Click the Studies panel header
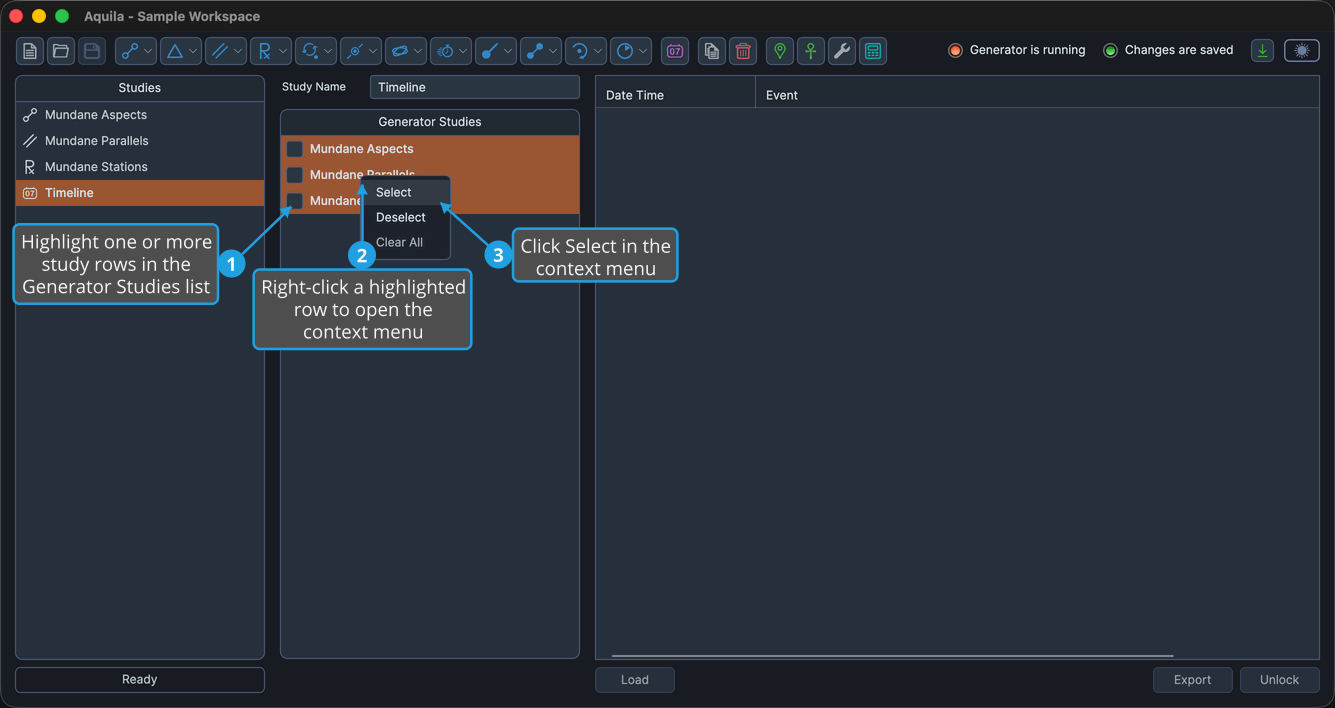Screen dimensions: 1335x708 click(x=140, y=88)
